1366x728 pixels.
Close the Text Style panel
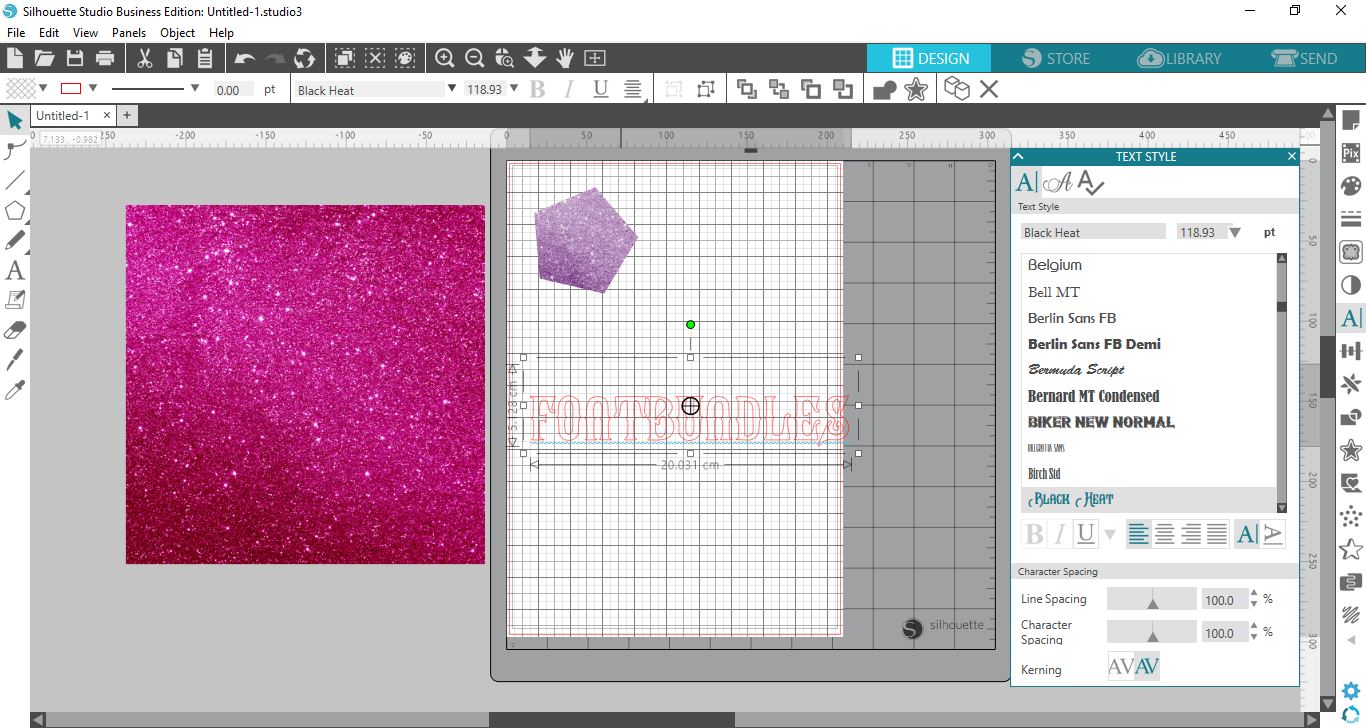point(1291,156)
